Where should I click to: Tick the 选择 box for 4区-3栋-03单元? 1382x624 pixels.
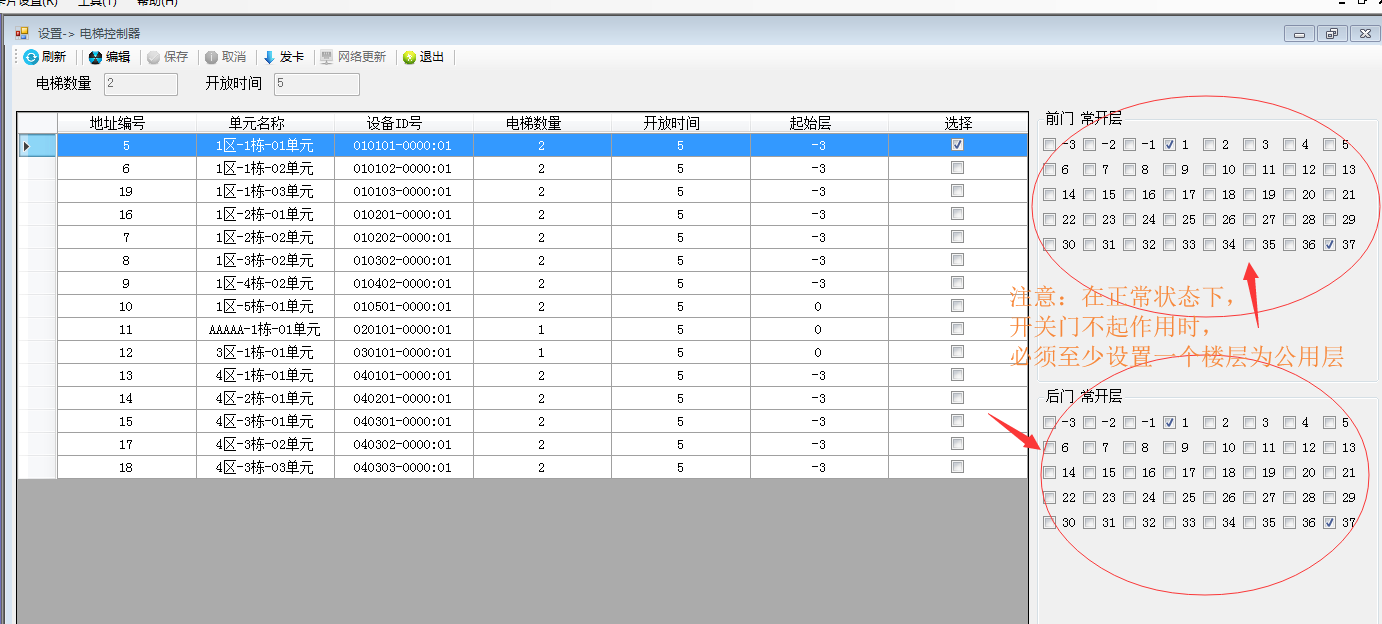[x=958, y=467]
